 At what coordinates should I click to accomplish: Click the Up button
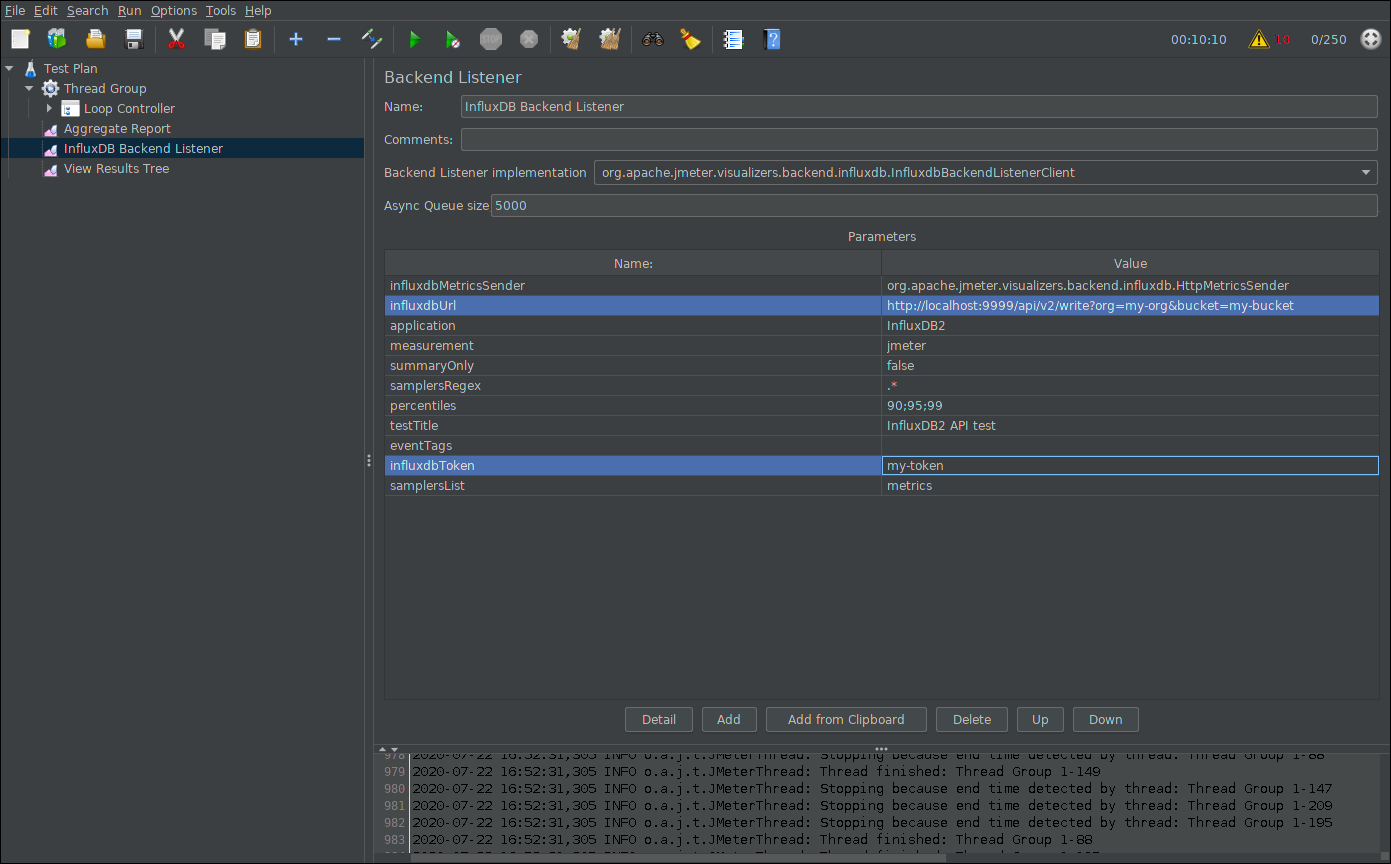point(1040,719)
